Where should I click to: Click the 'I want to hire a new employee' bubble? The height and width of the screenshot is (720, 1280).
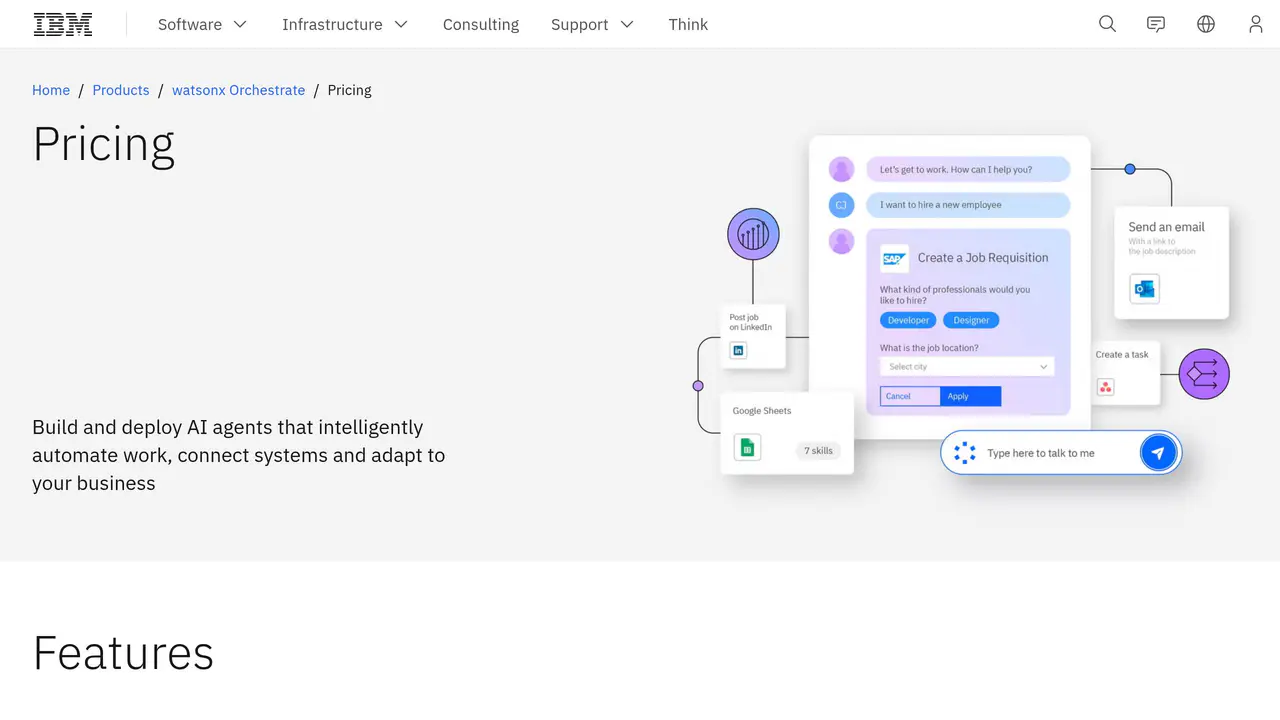click(968, 205)
